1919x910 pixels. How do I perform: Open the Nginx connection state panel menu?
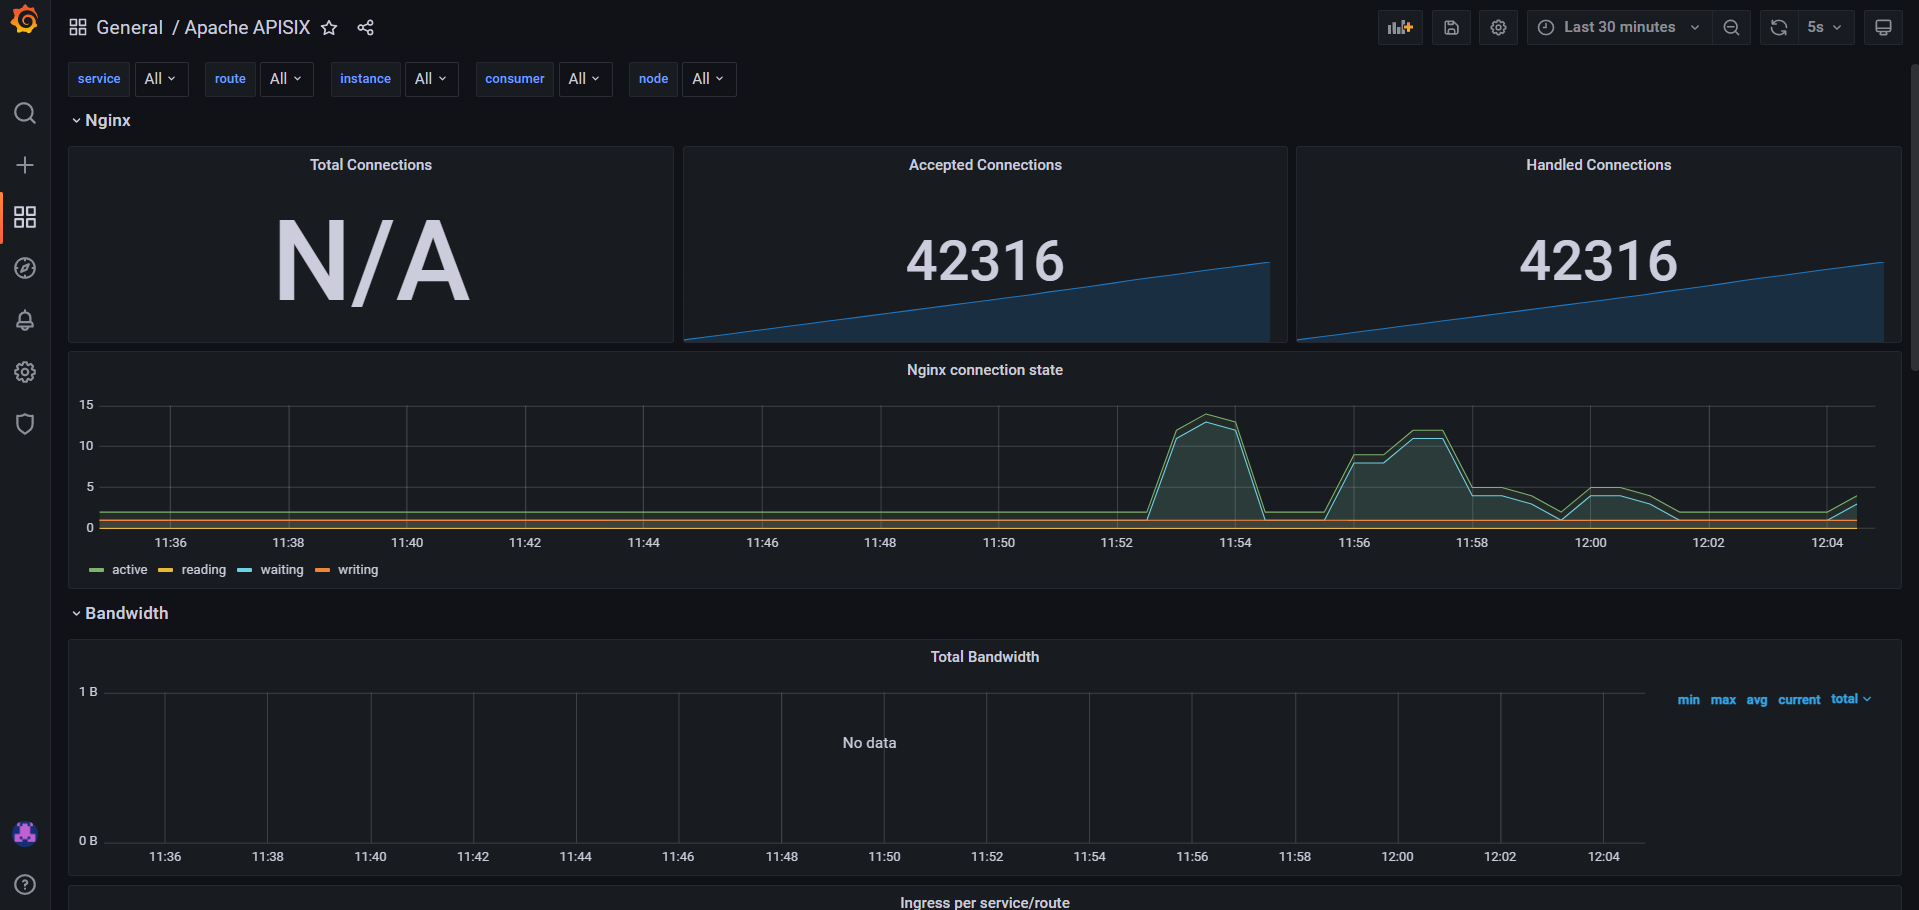tap(985, 370)
